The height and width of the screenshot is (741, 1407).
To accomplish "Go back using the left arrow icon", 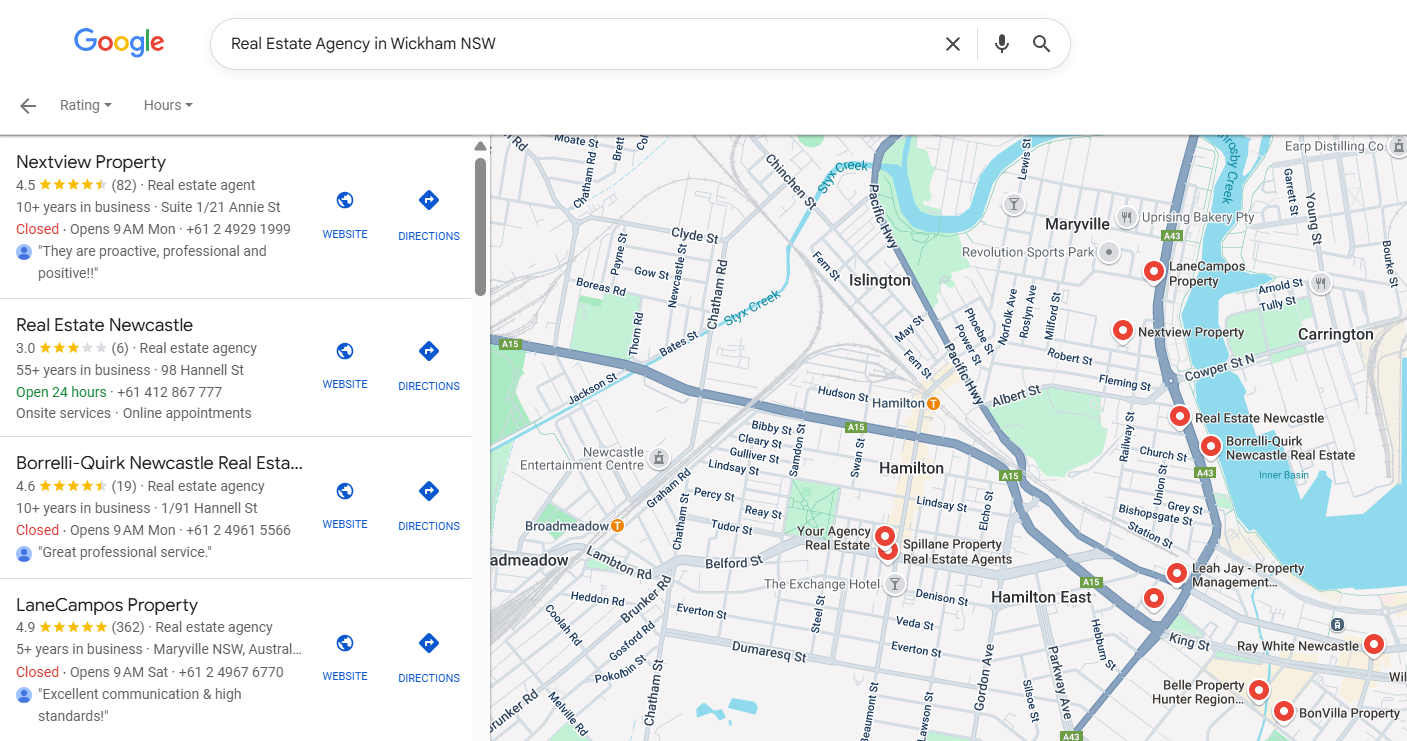I will click(x=28, y=106).
